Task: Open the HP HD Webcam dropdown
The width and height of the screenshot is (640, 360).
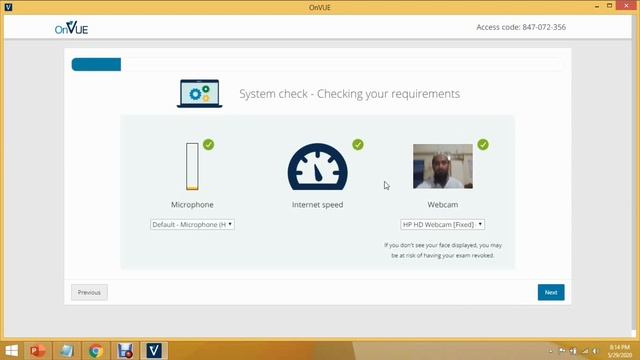Action: [442, 224]
